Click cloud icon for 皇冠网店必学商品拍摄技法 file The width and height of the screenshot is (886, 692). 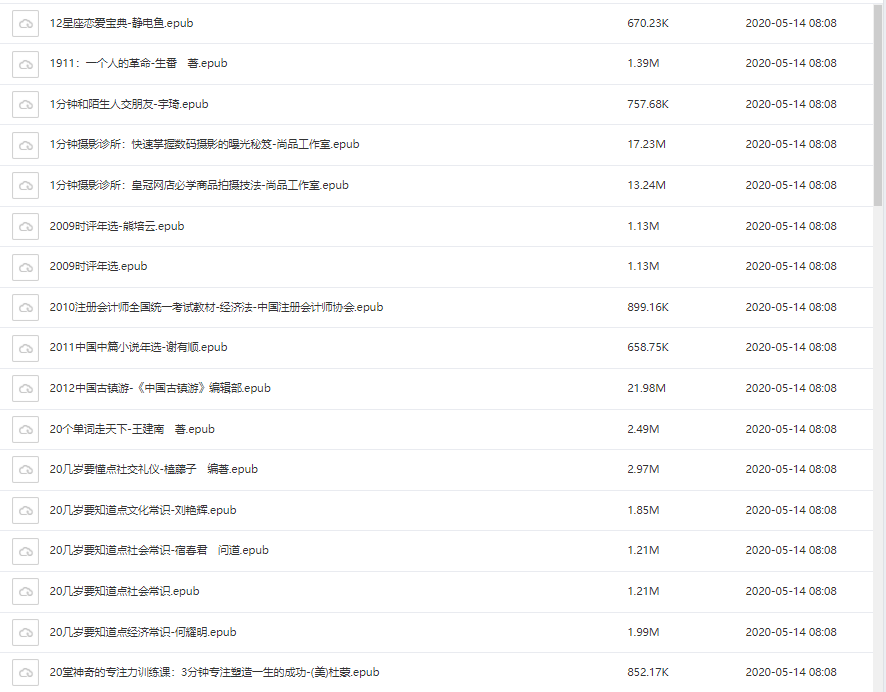pyautogui.click(x=25, y=185)
